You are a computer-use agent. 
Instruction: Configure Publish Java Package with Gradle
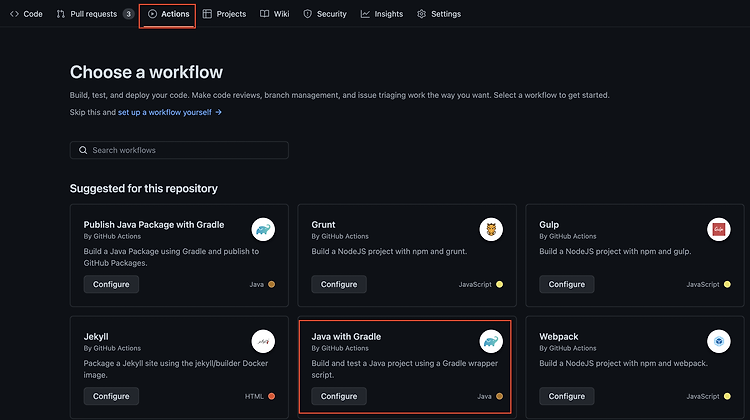click(x=111, y=284)
